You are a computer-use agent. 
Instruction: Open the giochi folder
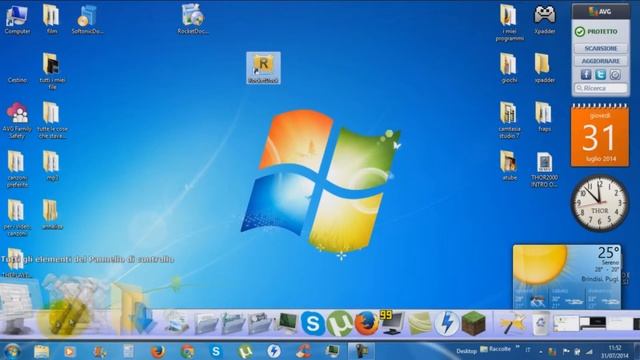[509, 68]
